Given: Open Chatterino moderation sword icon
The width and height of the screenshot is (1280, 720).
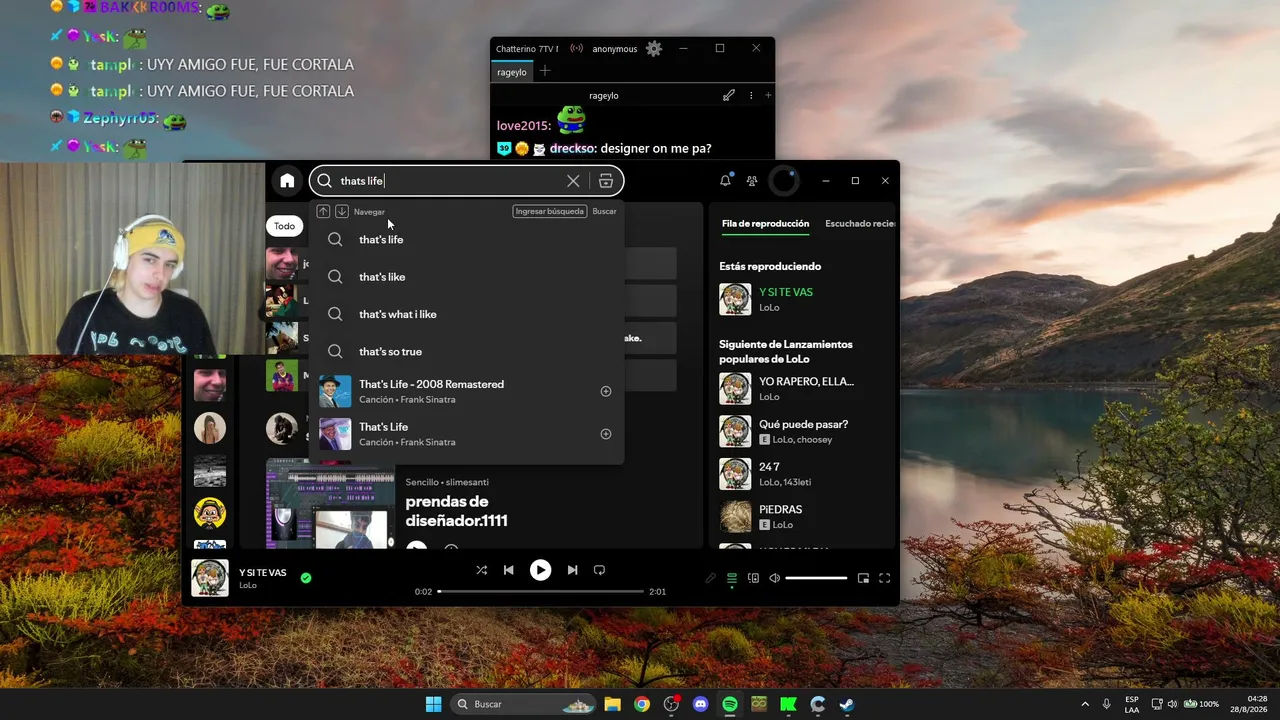Looking at the screenshot, I should tap(729, 96).
